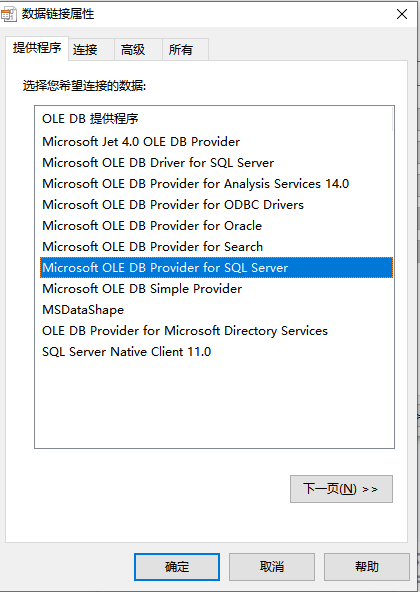Select Provider for Analysis Services 14.0
The image size is (420, 592).
click(x=216, y=184)
